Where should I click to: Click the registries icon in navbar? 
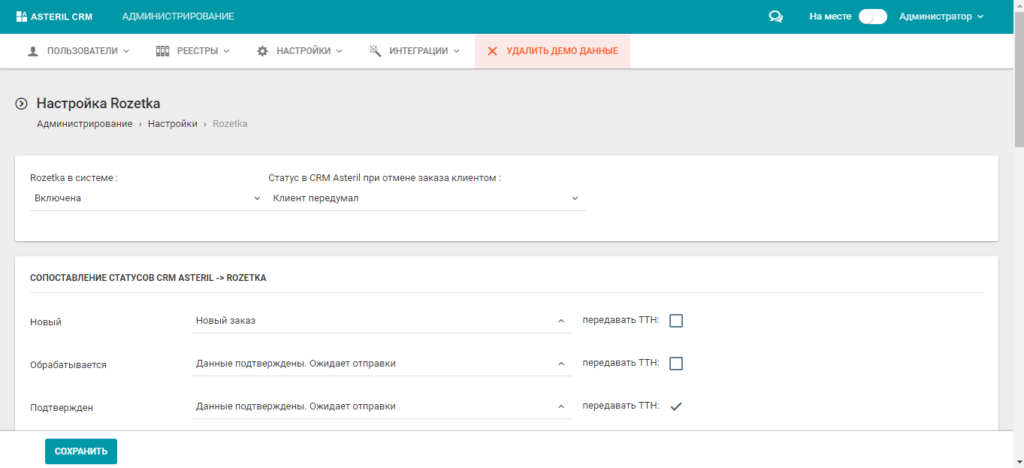163,50
